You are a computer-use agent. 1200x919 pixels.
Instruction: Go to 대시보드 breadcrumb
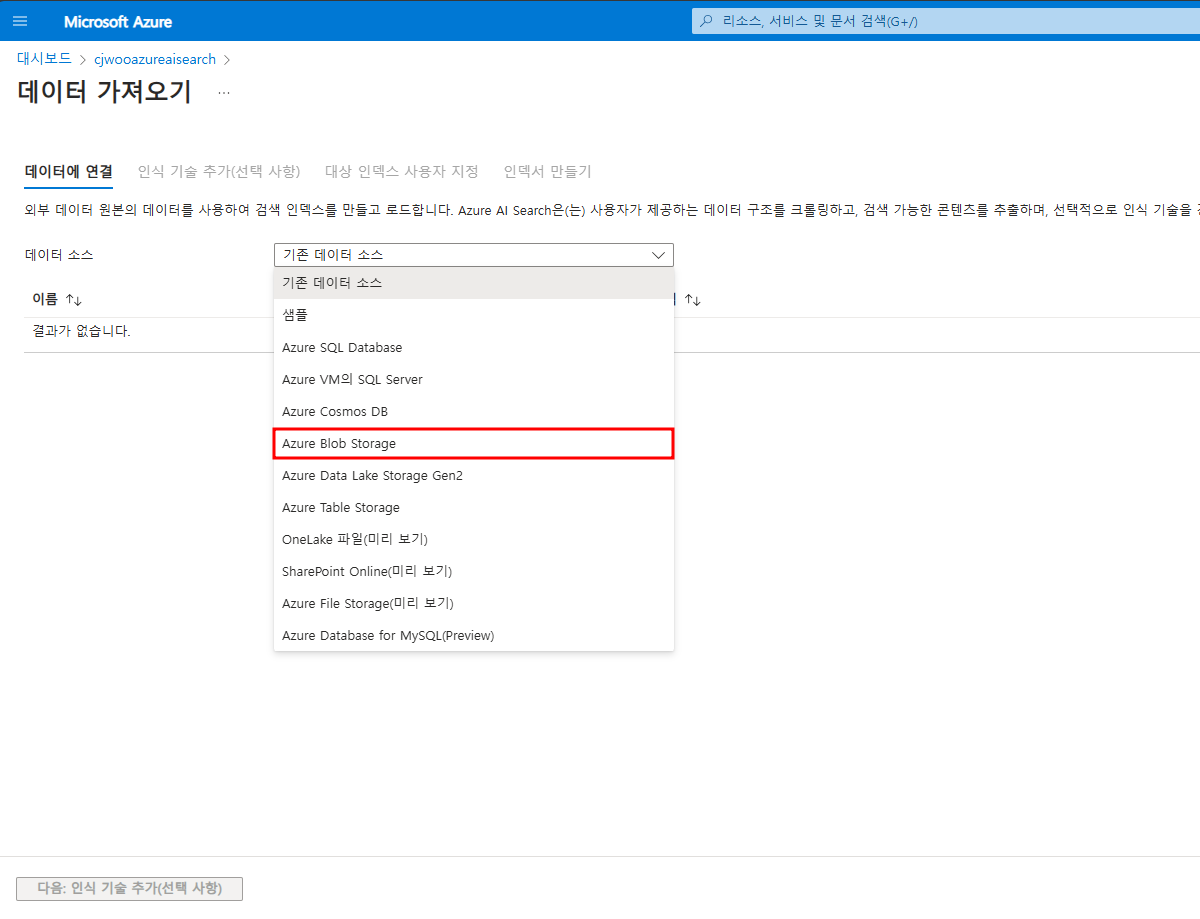click(45, 59)
